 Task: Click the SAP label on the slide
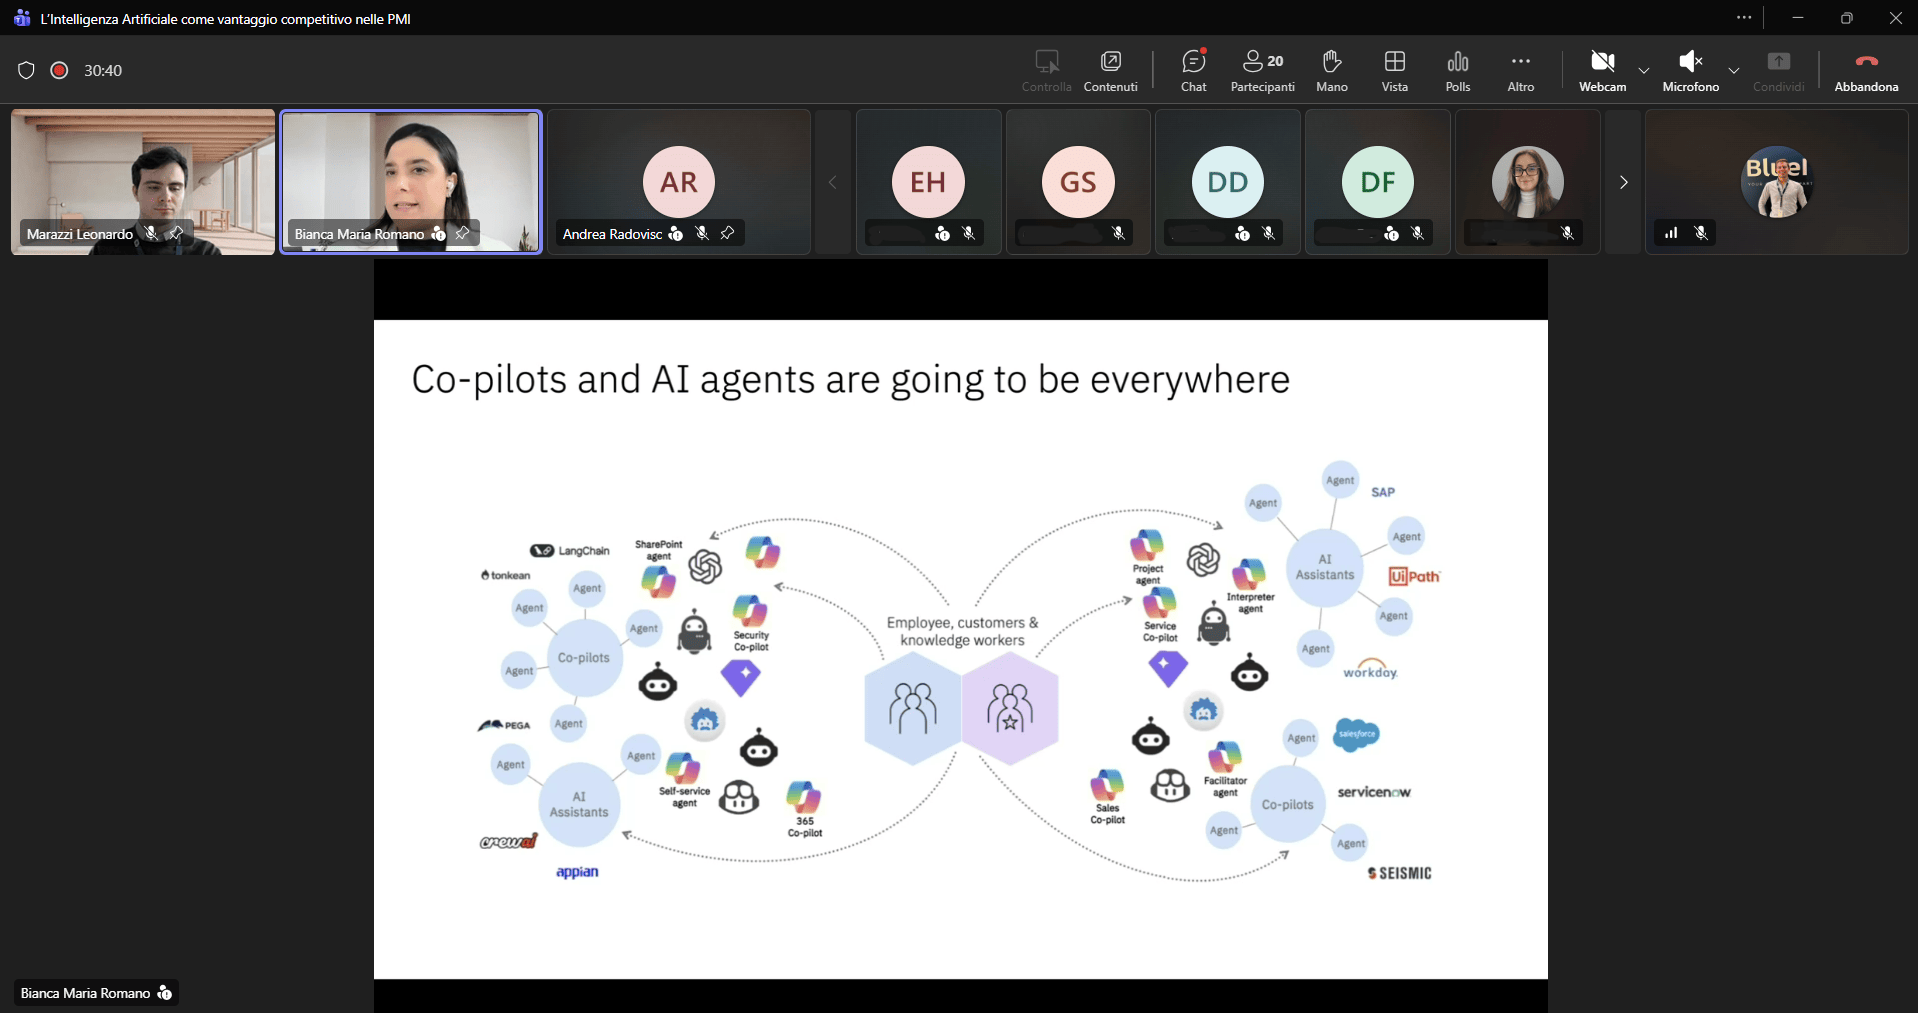[1383, 492]
